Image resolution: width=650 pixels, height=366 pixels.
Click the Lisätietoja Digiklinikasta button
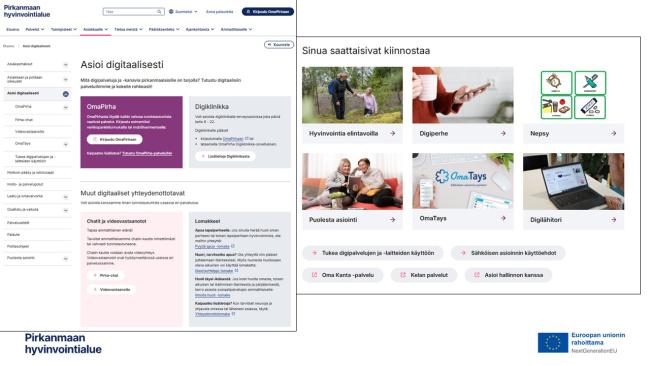(x=225, y=156)
